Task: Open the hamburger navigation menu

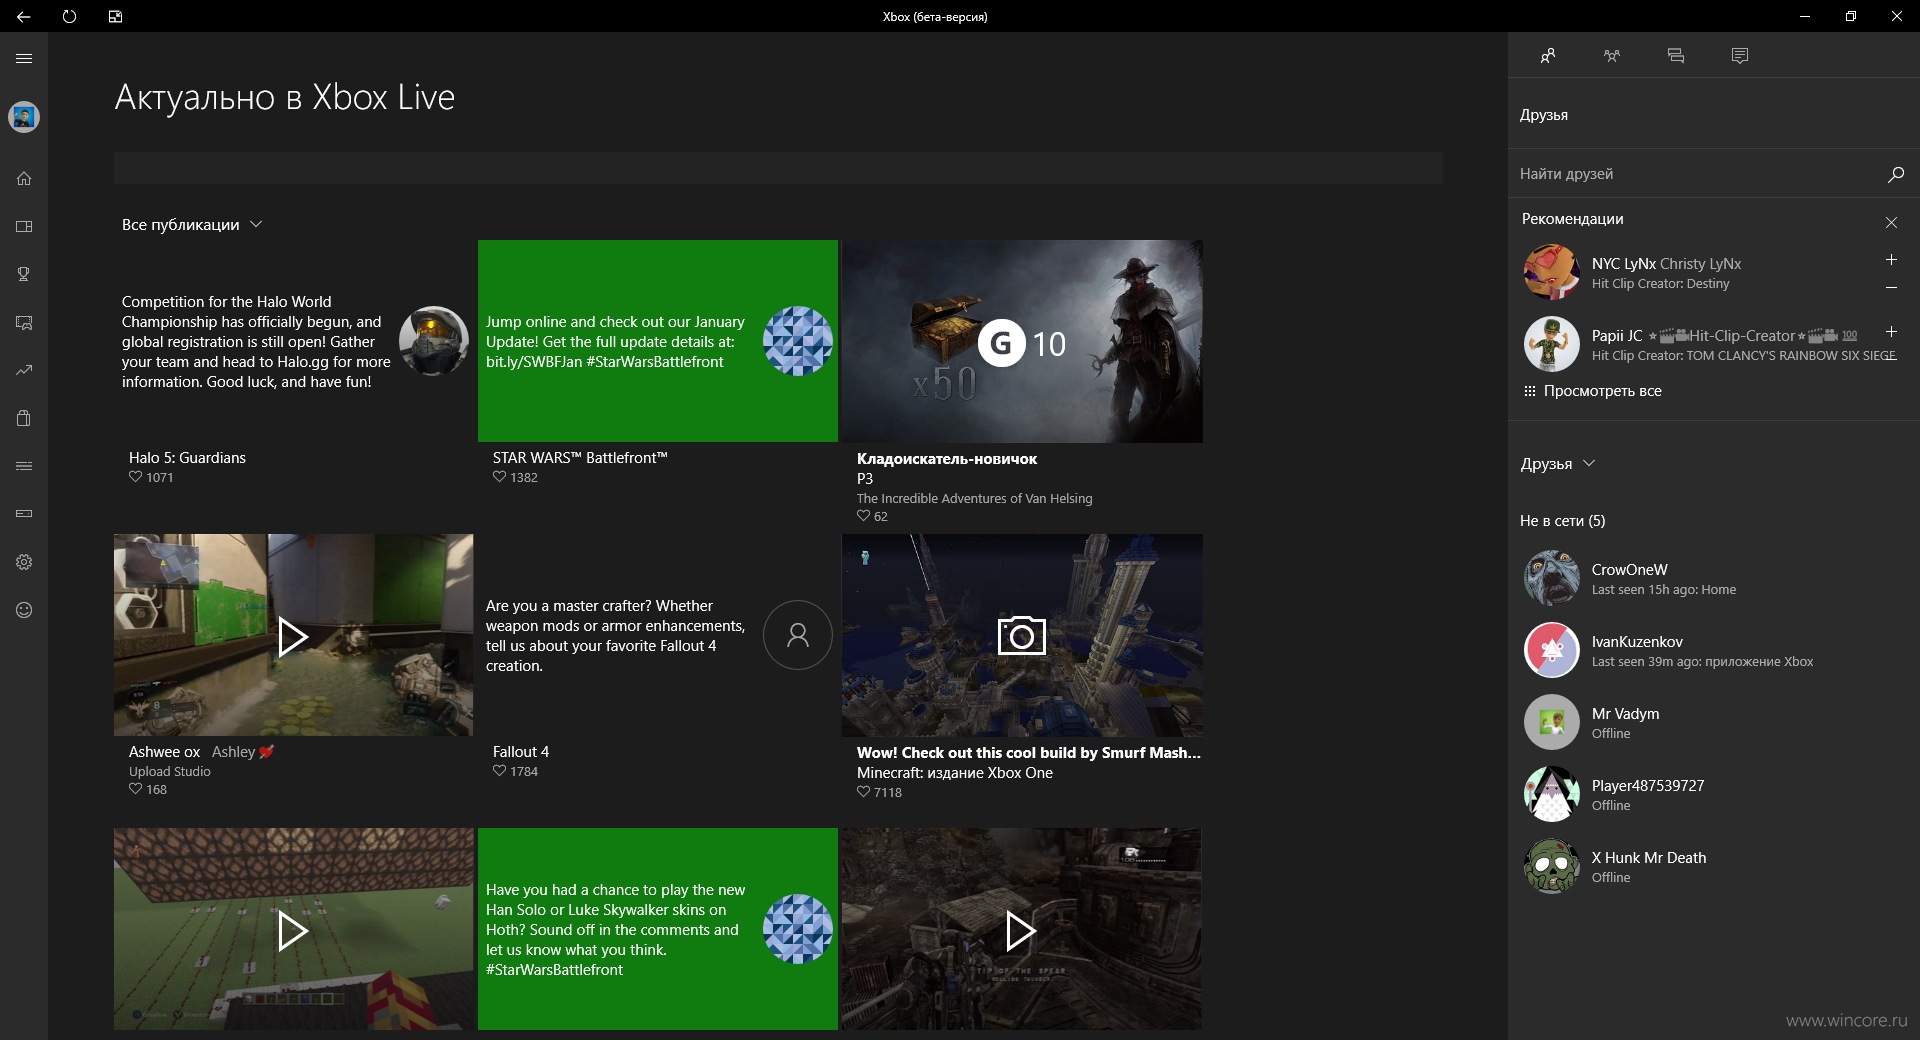Action: pos(24,58)
